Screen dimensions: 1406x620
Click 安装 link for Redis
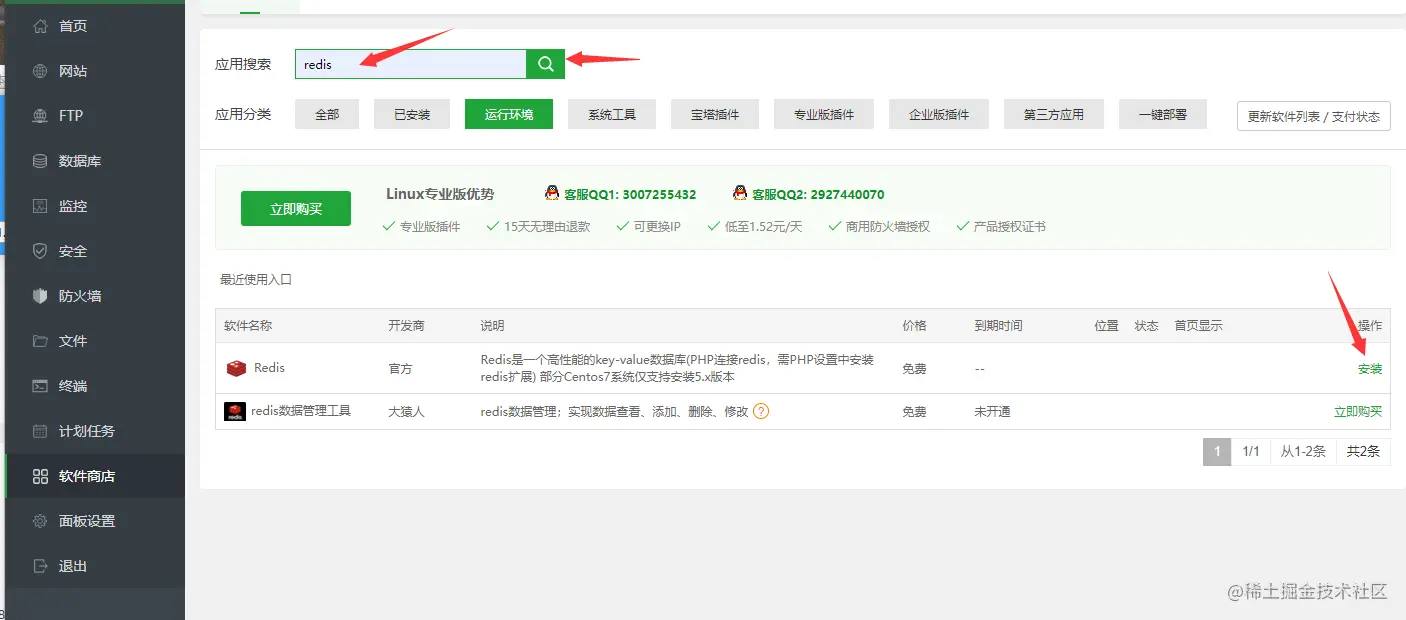click(x=1370, y=369)
